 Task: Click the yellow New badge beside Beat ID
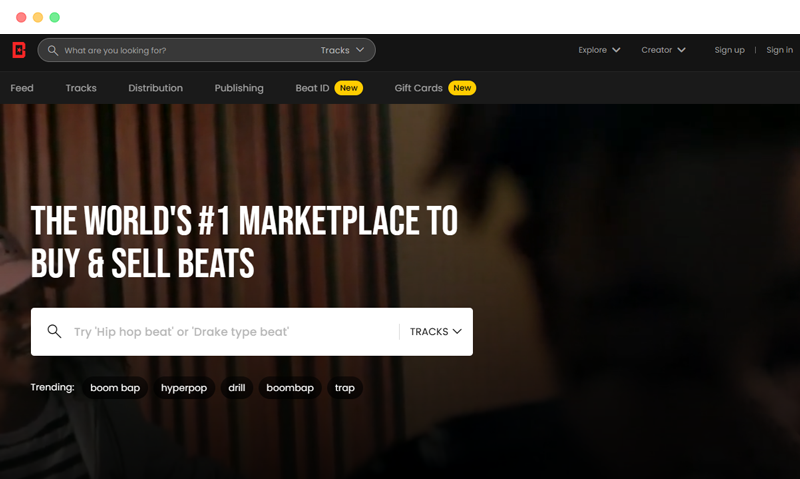pyautogui.click(x=348, y=88)
